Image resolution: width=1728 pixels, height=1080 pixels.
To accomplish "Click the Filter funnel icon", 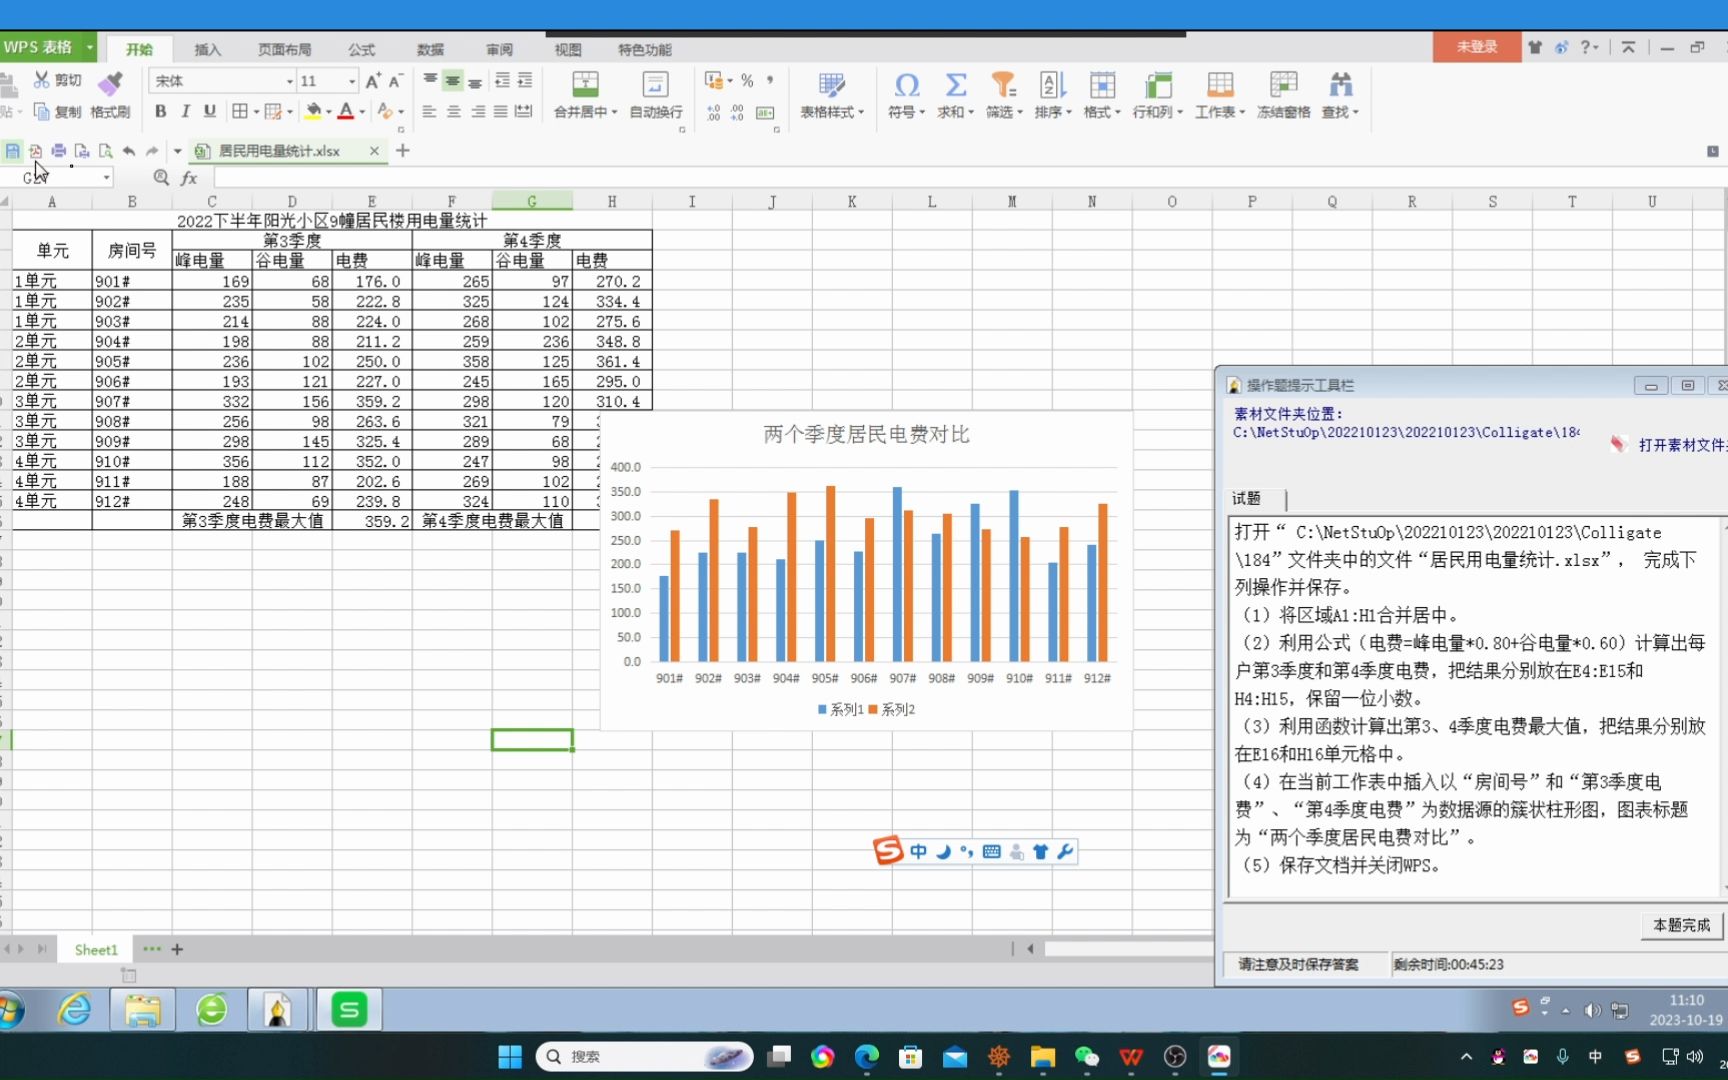I will coord(1003,84).
